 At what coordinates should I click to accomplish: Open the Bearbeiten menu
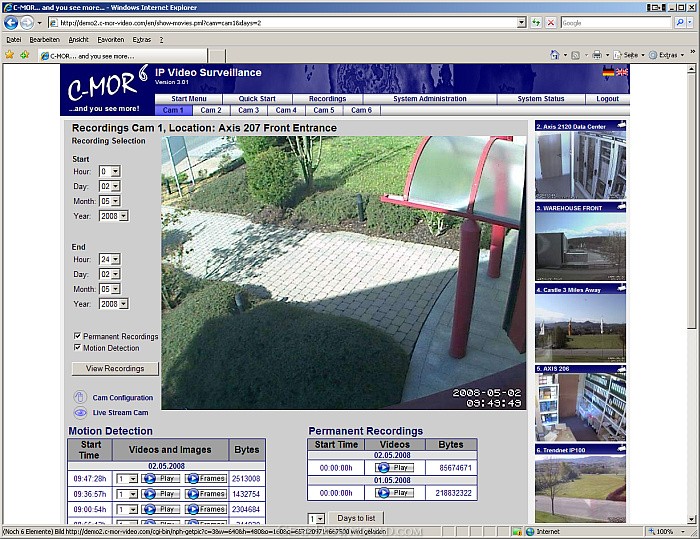45,40
